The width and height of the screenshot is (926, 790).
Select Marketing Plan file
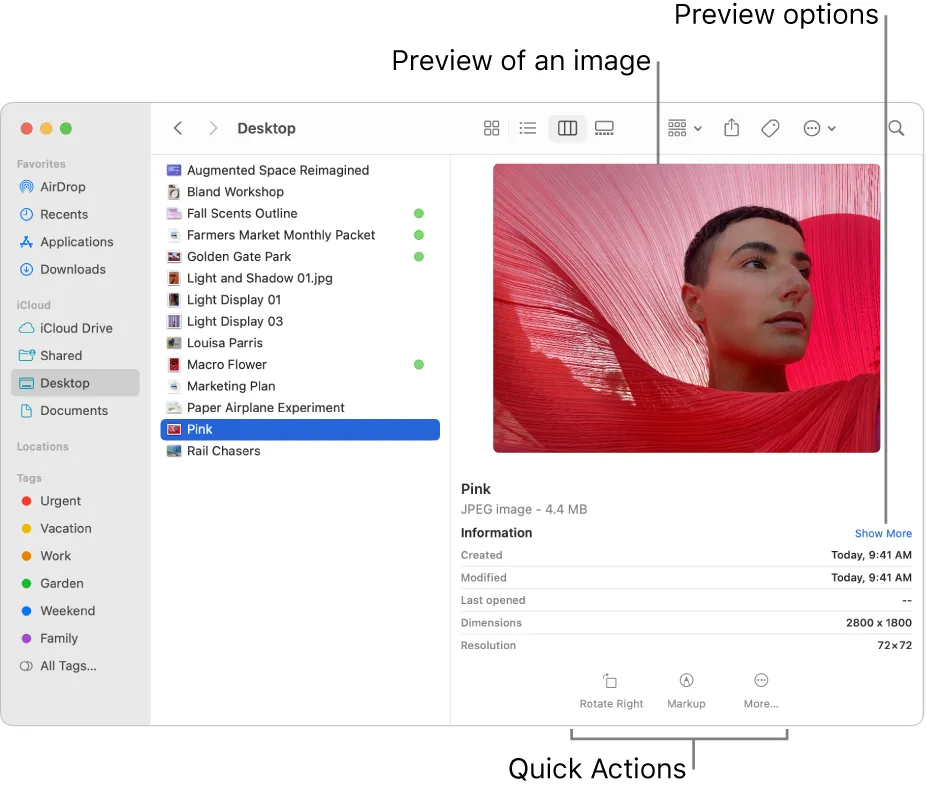(x=300, y=386)
